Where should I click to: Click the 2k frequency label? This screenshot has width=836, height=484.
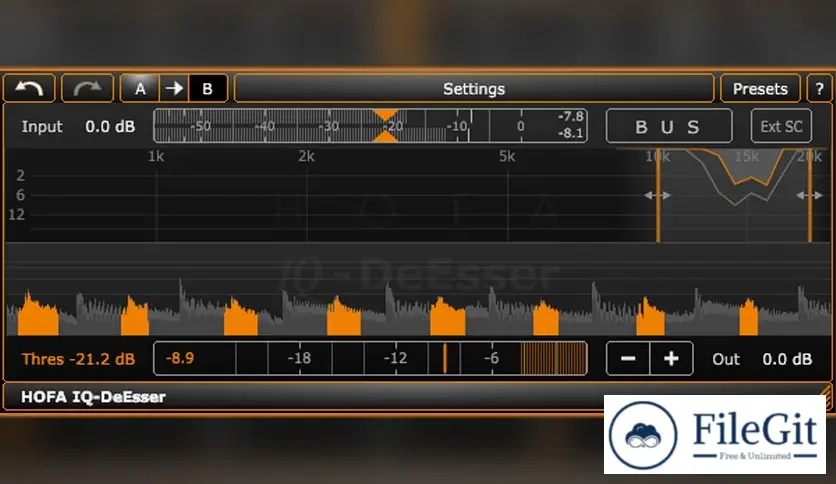pyautogui.click(x=306, y=156)
